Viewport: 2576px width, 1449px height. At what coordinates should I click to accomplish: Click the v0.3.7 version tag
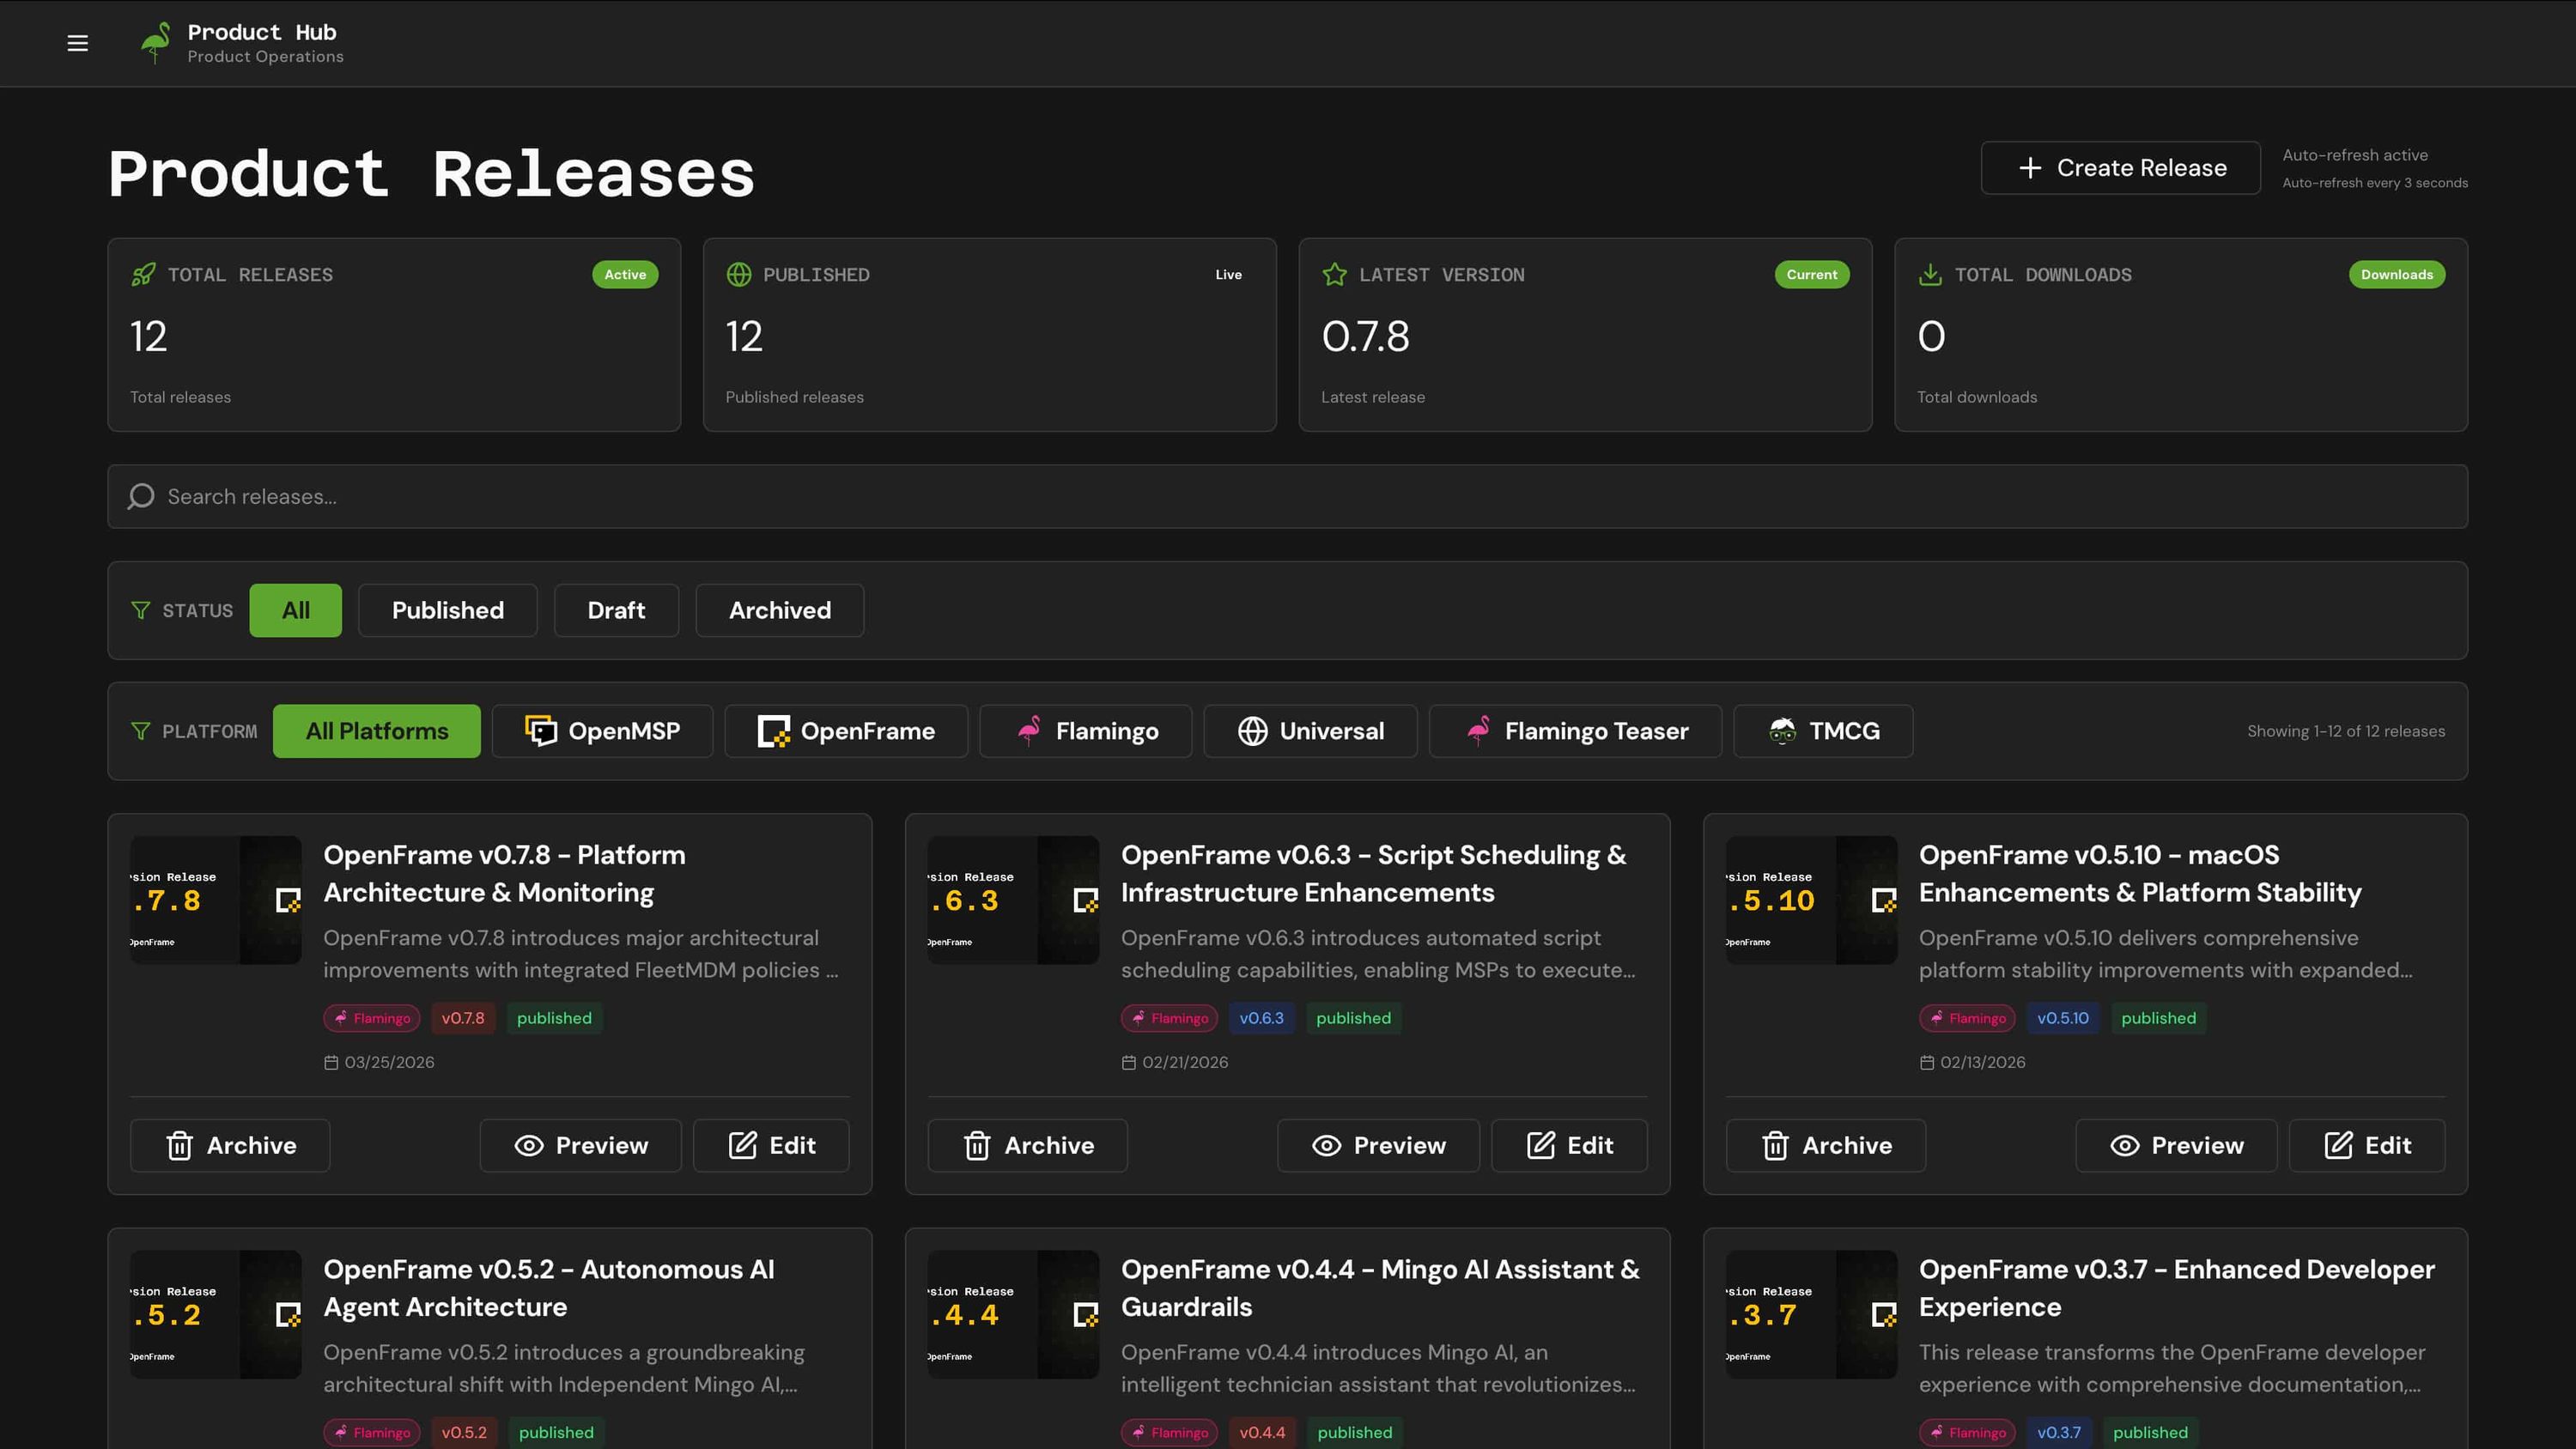click(2059, 1433)
